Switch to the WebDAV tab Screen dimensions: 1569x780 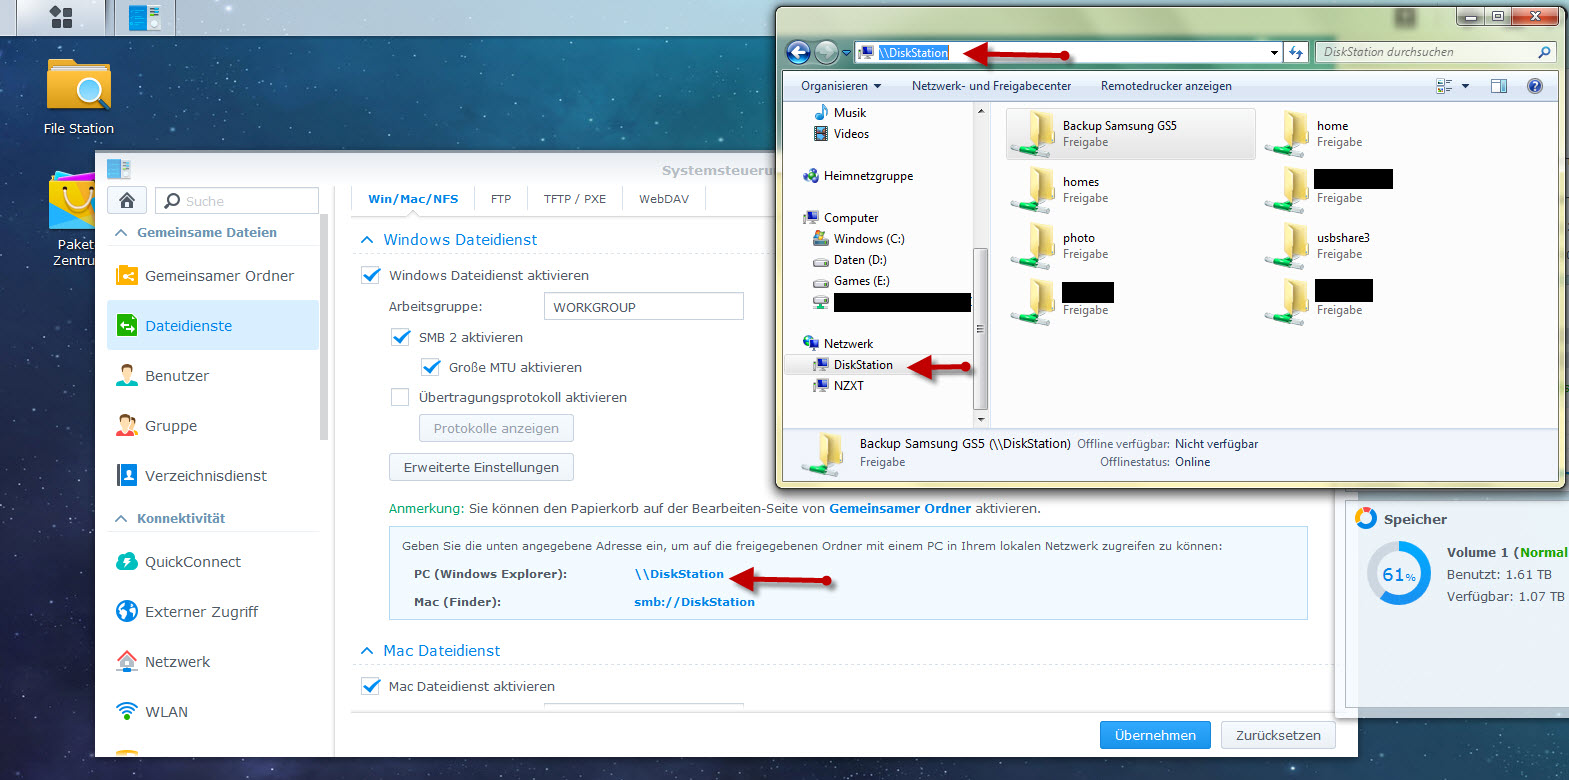pos(664,199)
